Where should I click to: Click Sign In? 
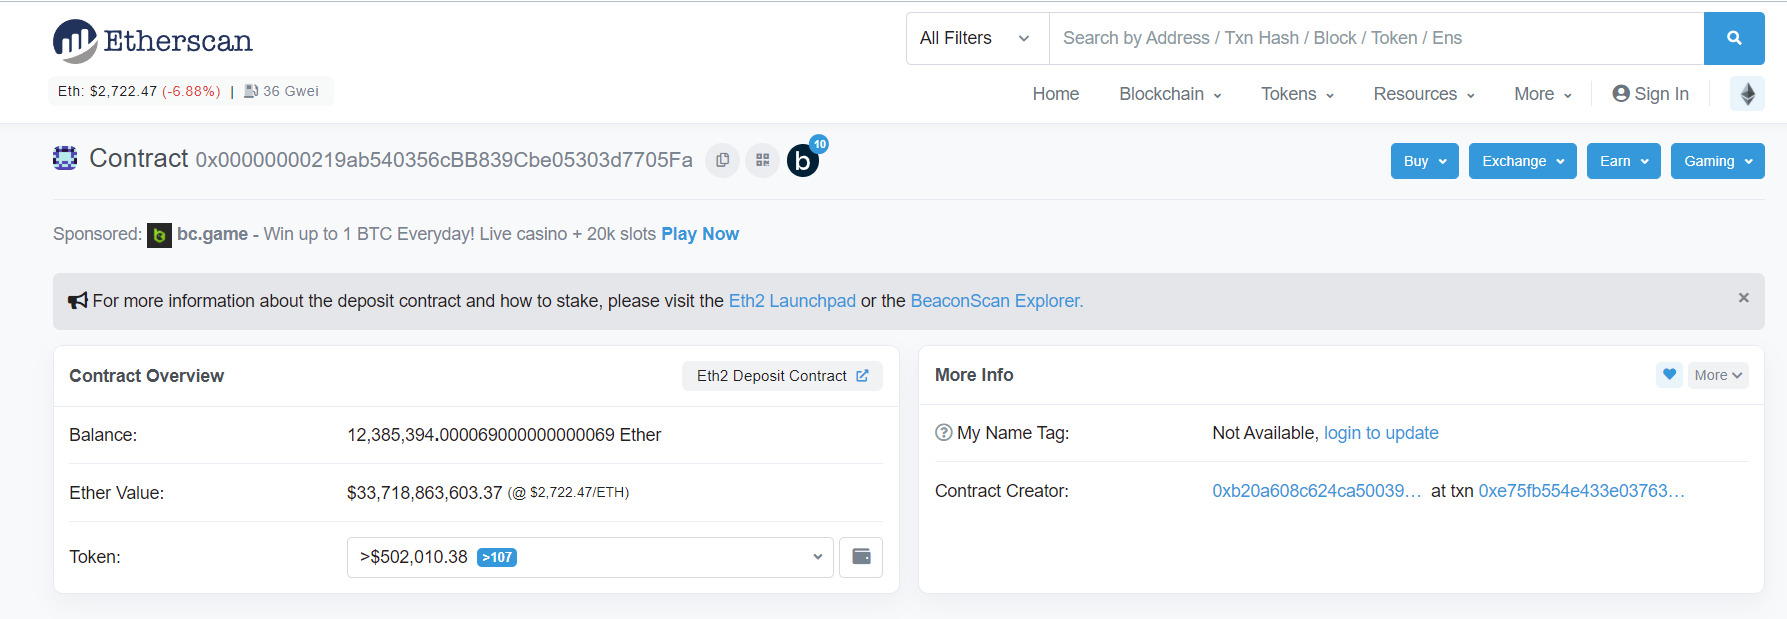pyautogui.click(x=1650, y=94)
